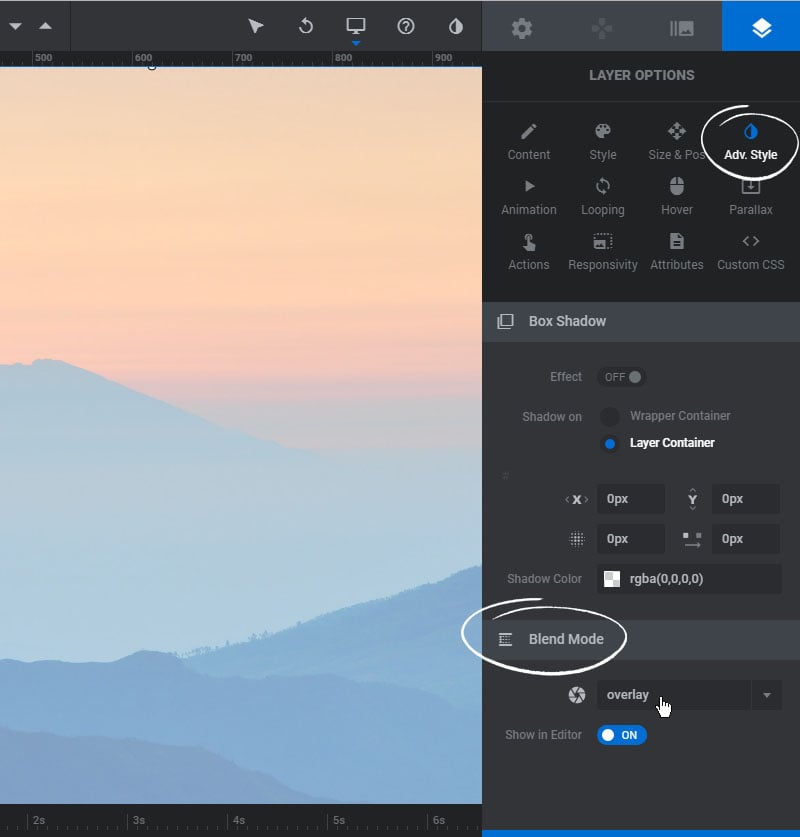Open Size & Pos layer options
800x837 pixels.
tap(676, 143)
